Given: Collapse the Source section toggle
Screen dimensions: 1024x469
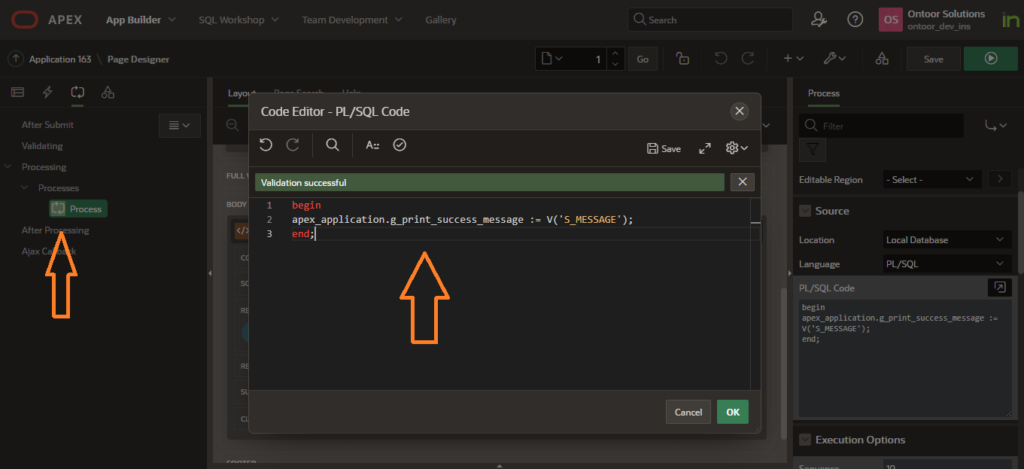Looking at the screenshot, I should pos(805,211).
